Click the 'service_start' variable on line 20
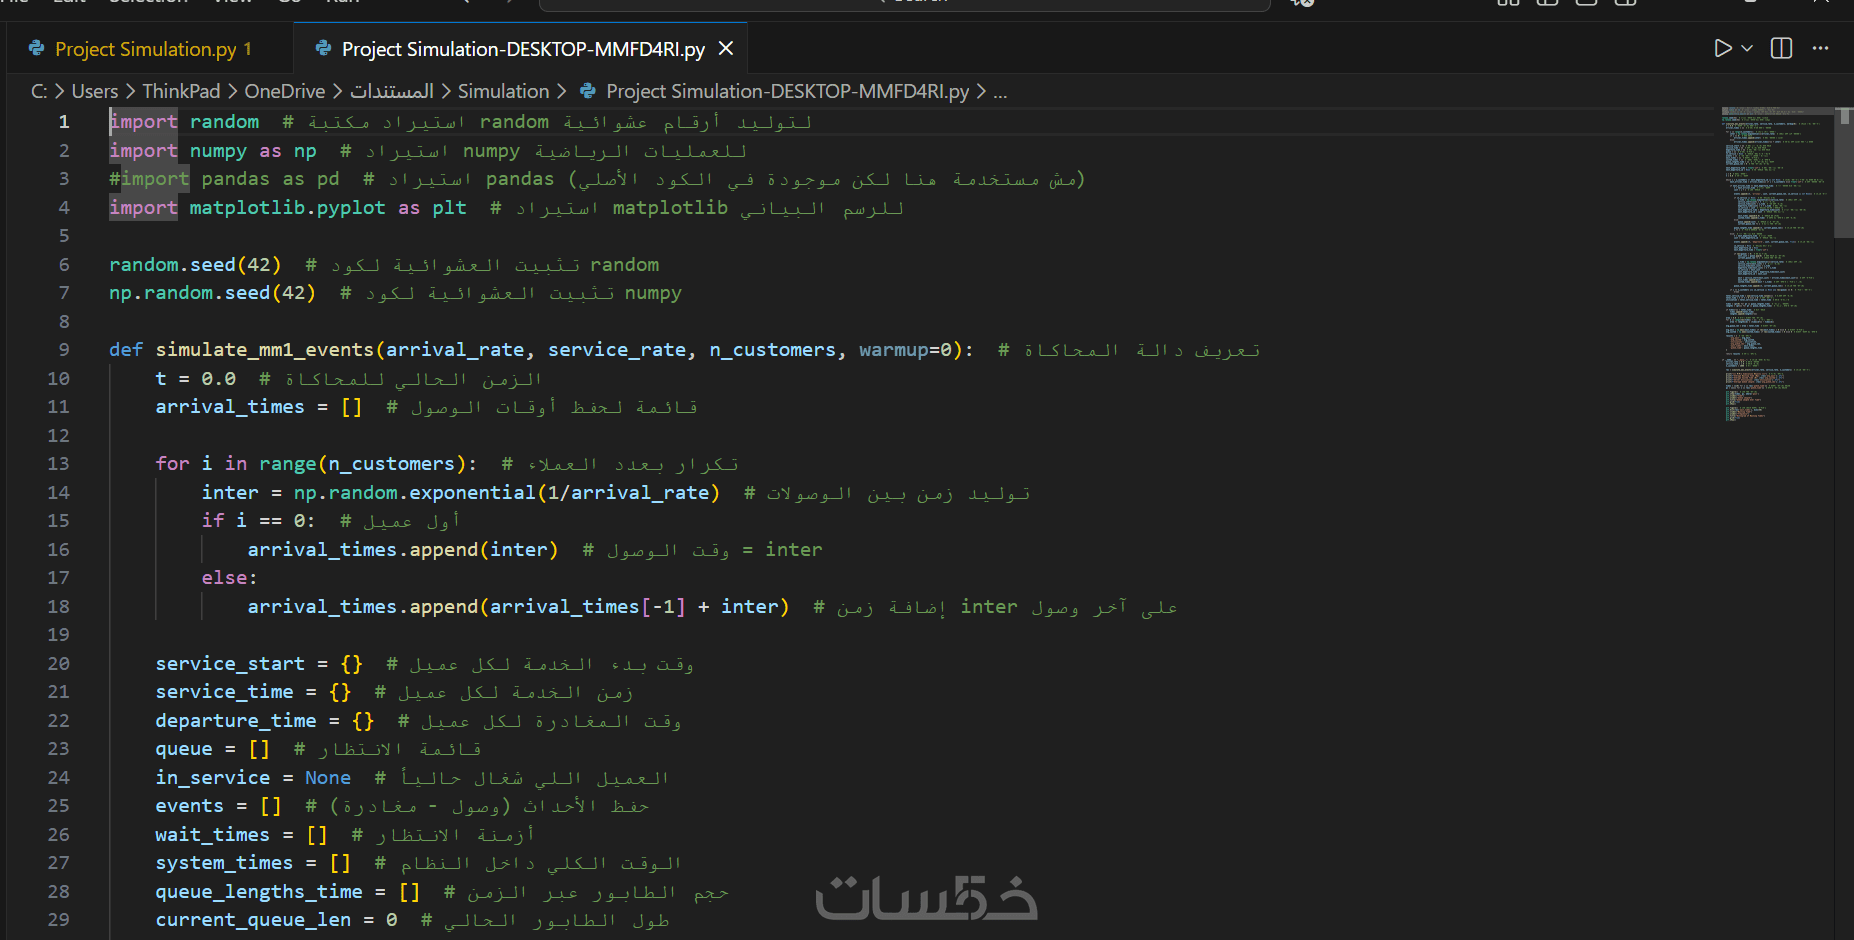 (x=230, y=664)
